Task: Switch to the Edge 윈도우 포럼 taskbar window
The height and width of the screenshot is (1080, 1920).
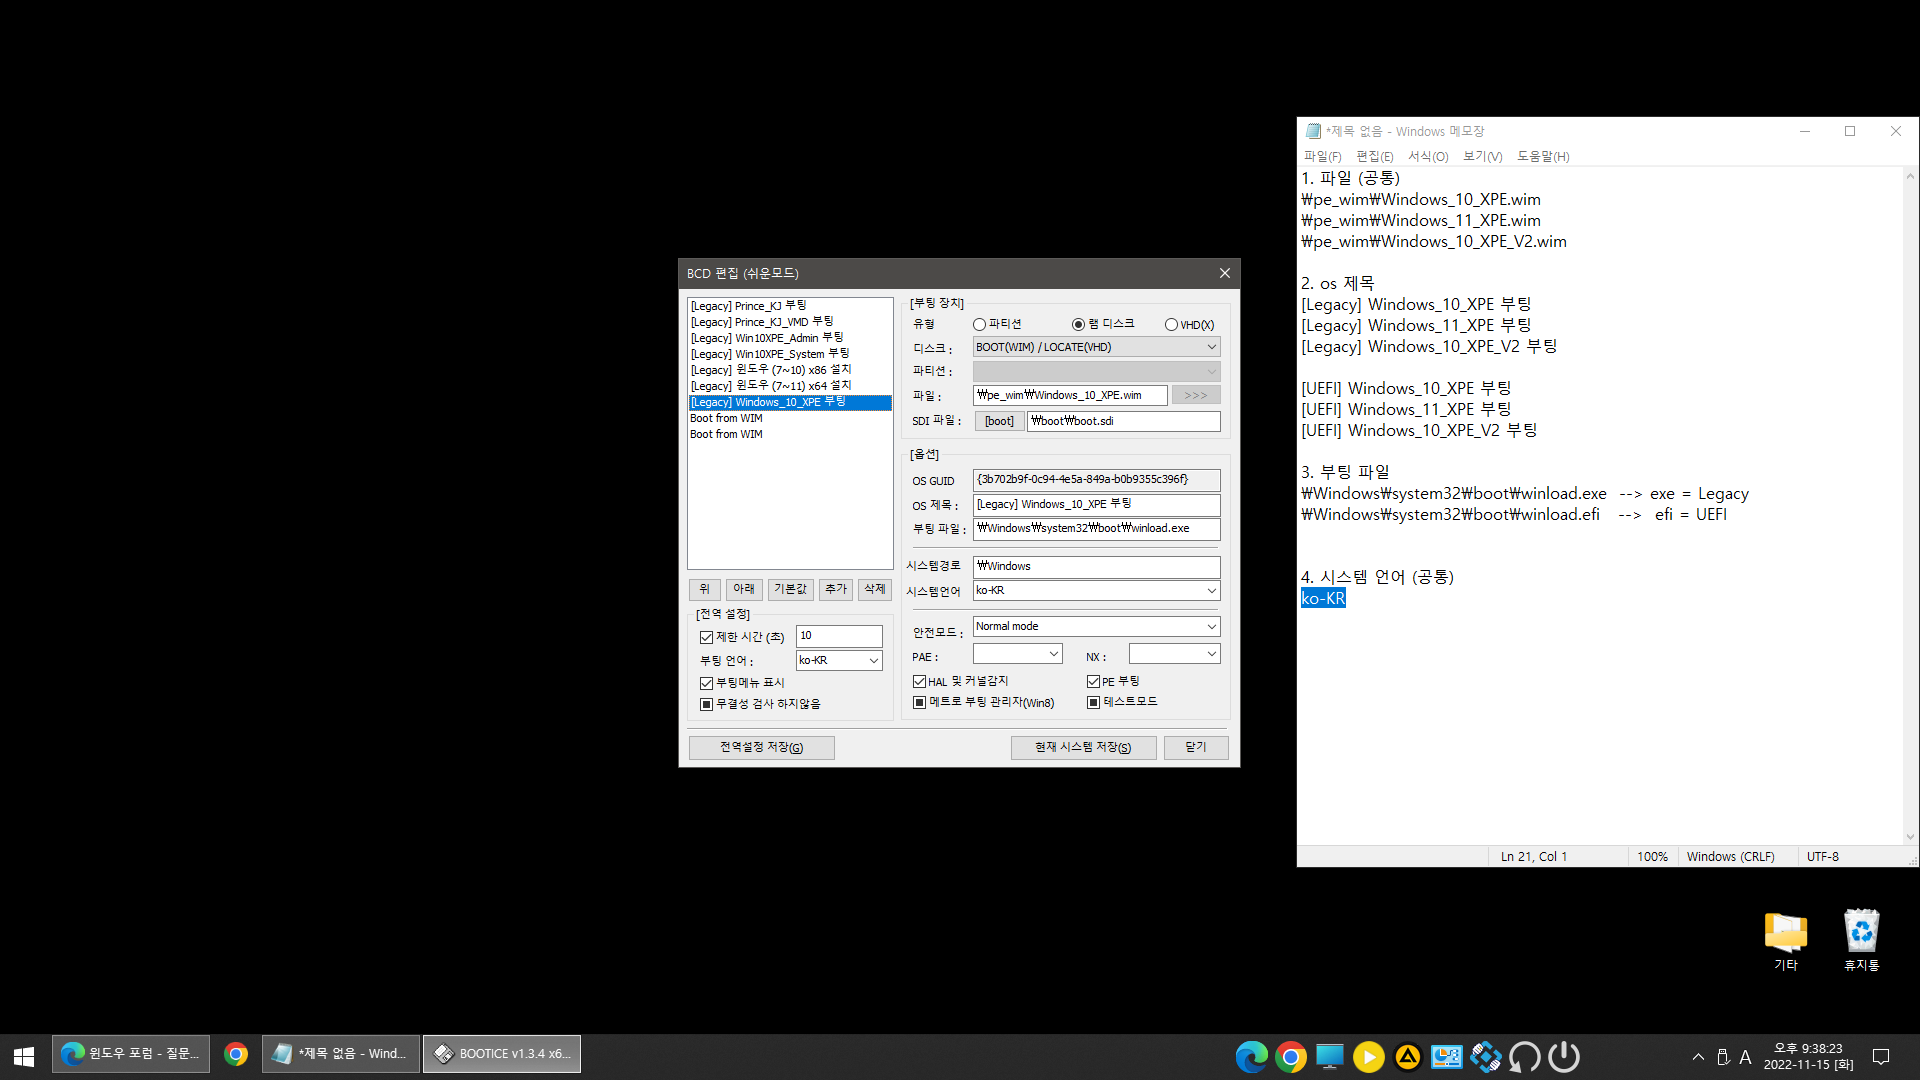Action: pyautogui.click(x=131, y=1054)
